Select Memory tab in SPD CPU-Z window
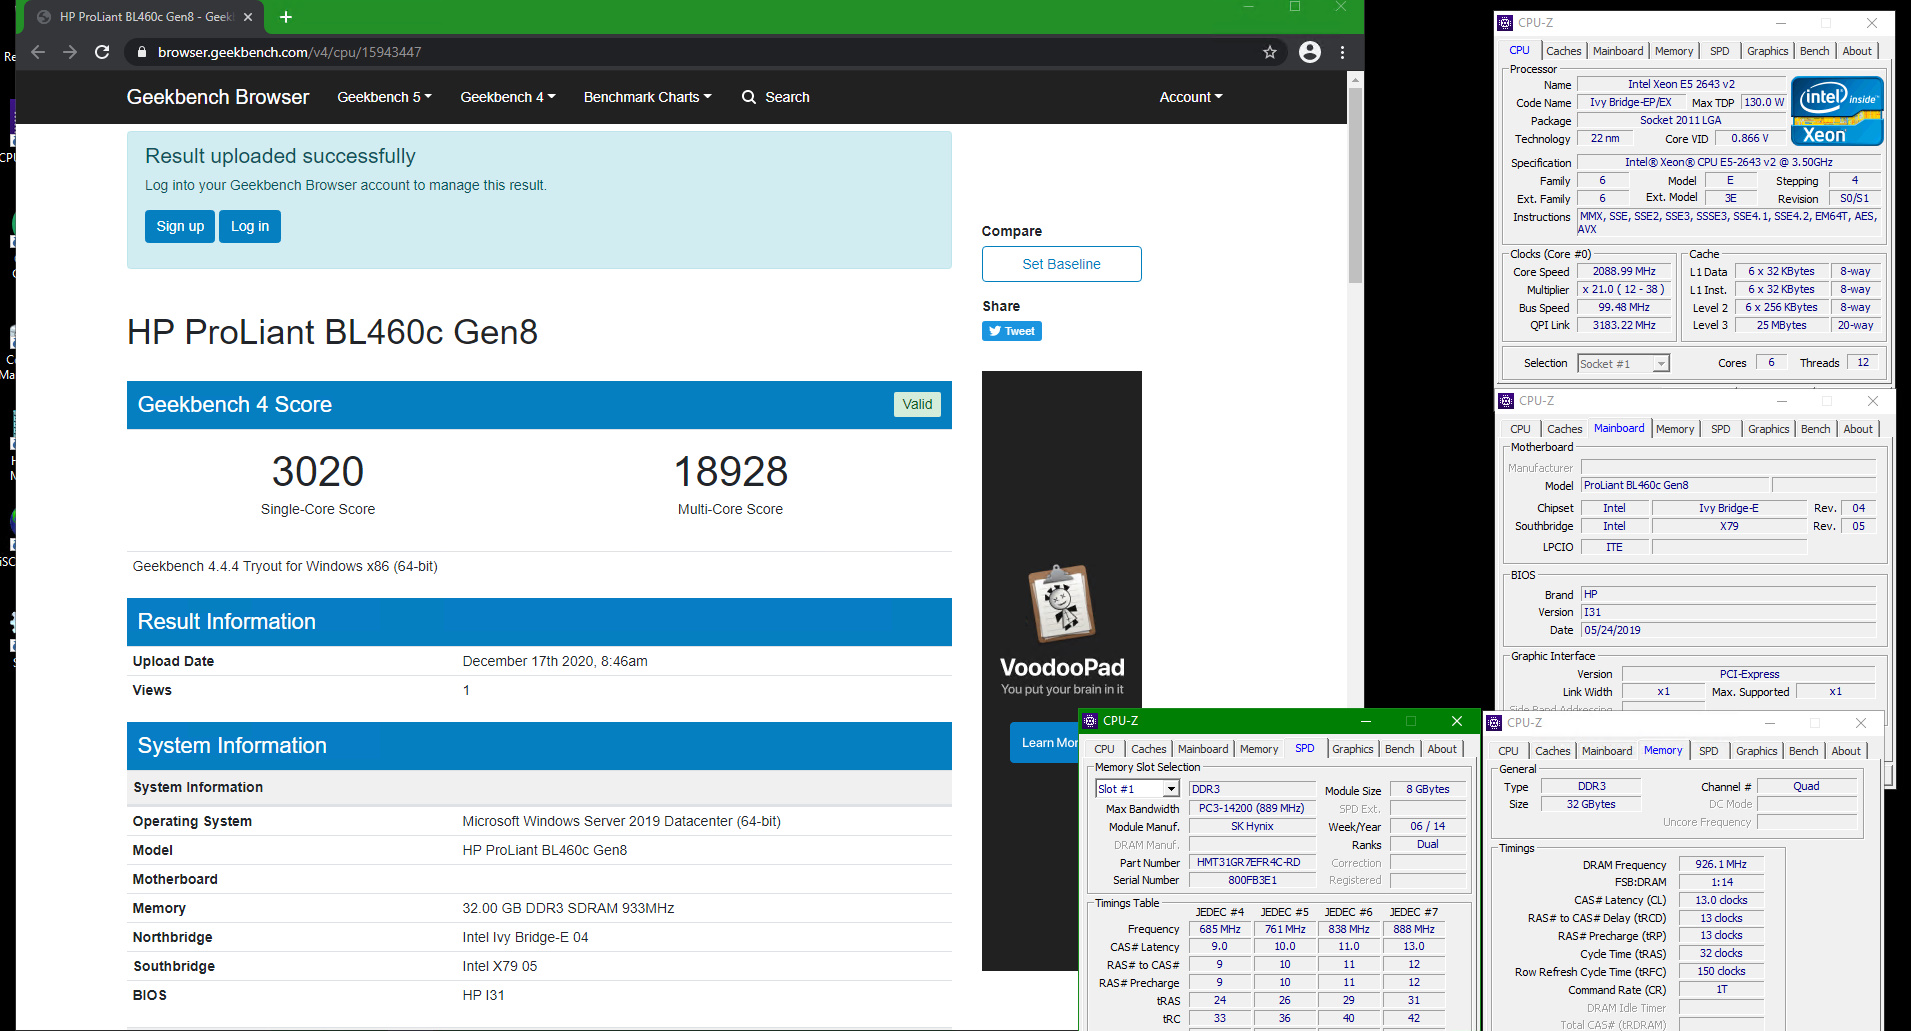The image size is (1911, 1031). click(x=1259, y=749)
